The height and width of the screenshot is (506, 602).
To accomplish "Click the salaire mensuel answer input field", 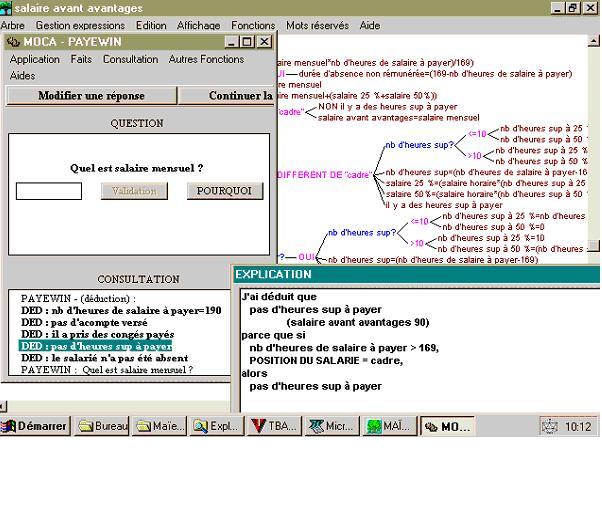I will [49, 191].
